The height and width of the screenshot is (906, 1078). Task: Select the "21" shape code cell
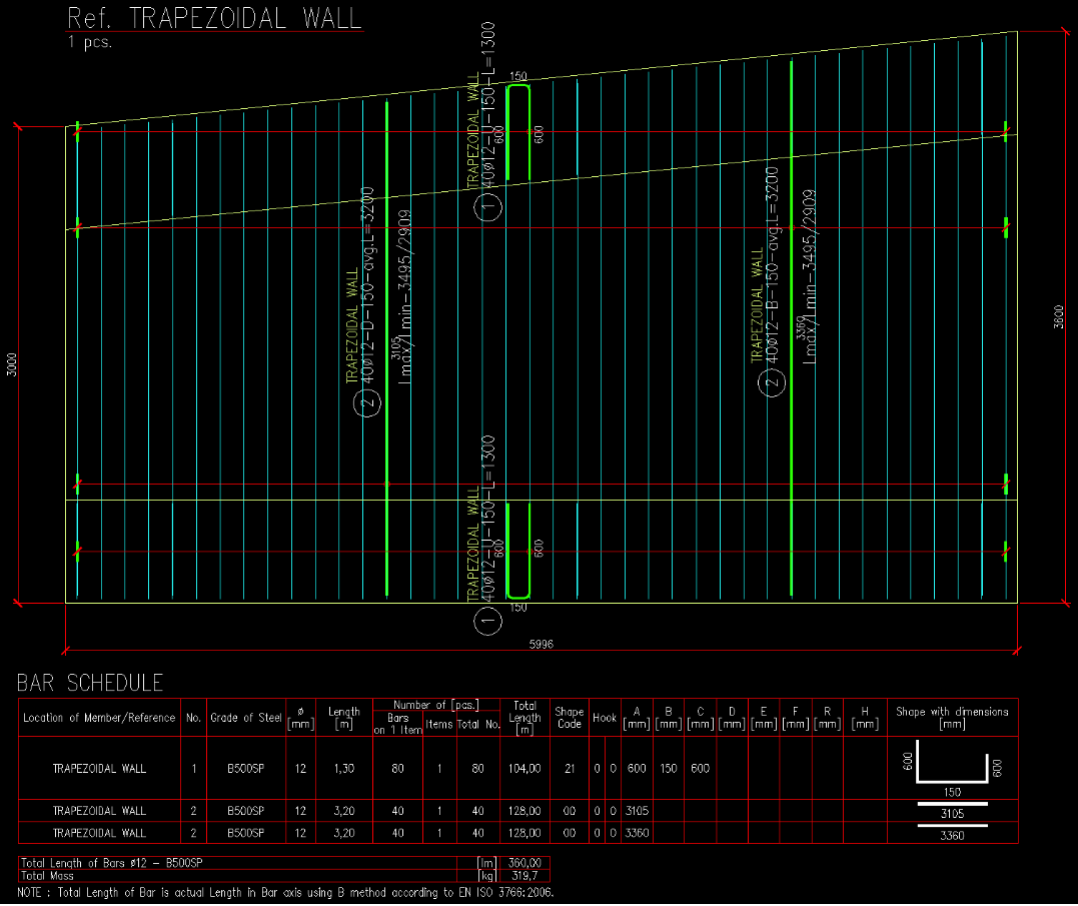pyautogui.click(x=569, y=769)
